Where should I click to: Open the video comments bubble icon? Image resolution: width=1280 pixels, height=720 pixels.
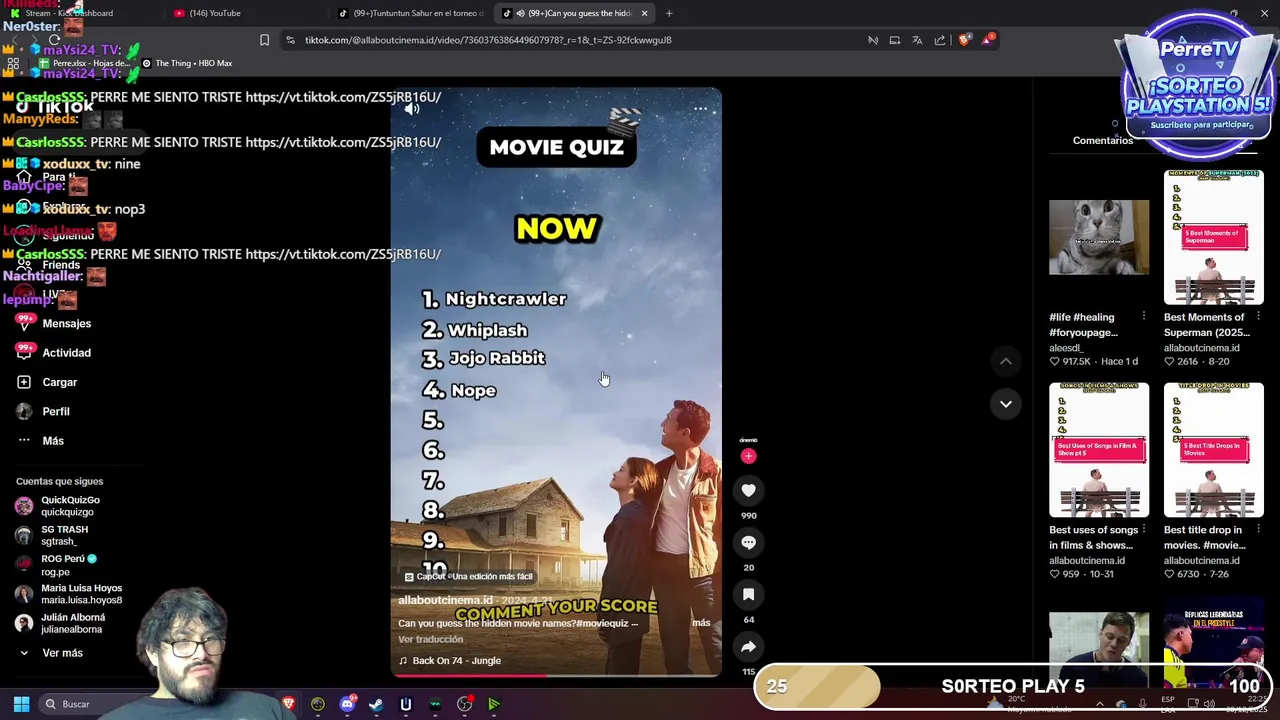748,542
